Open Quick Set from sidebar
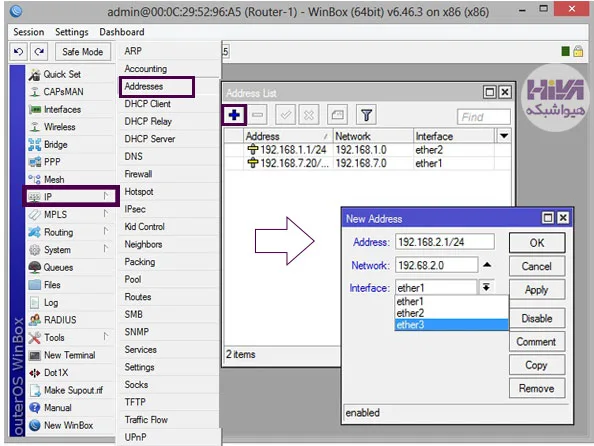594x446 pixels. (62, 74)
